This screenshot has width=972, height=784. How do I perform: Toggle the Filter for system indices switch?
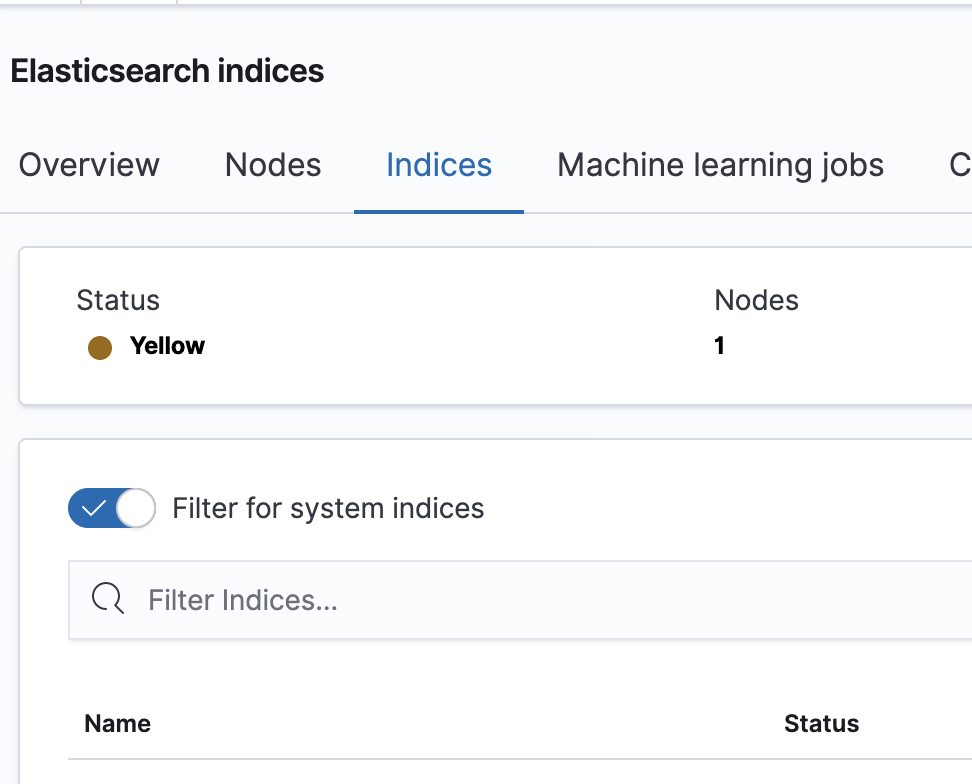(x=111, y=509)
